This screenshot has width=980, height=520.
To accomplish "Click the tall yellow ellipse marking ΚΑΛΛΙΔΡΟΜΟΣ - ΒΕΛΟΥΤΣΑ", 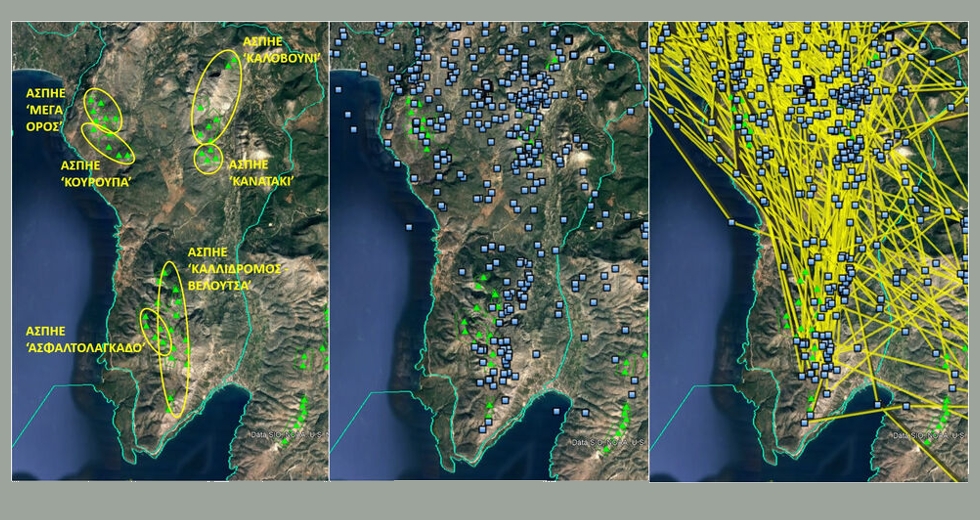I will pyautogui.click(x=172, y=339).
